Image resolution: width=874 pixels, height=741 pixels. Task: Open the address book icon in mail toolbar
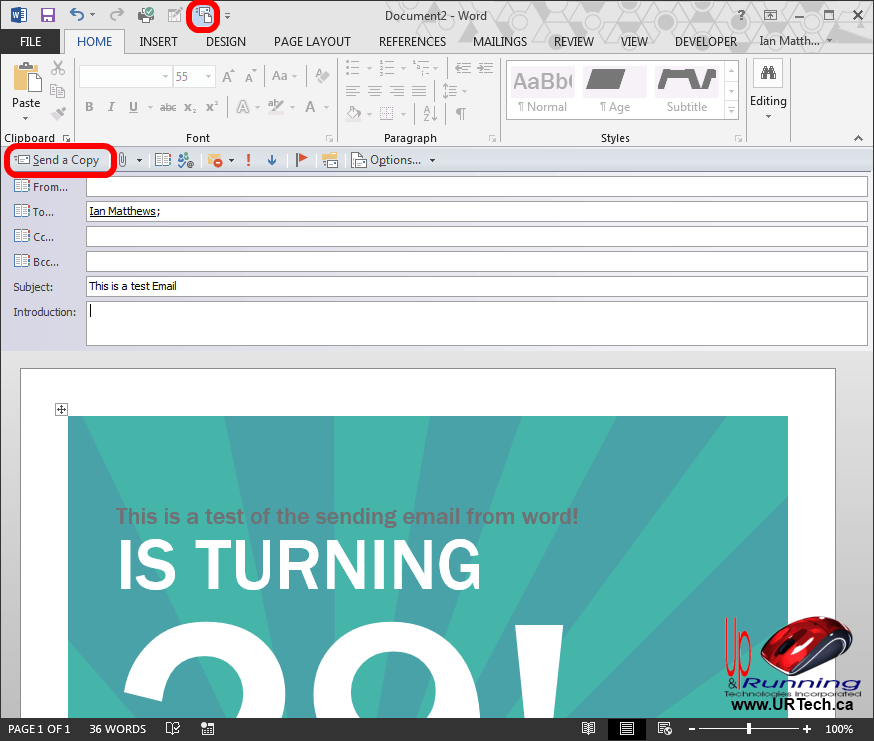pyautogui.click(x=162, y=160)
